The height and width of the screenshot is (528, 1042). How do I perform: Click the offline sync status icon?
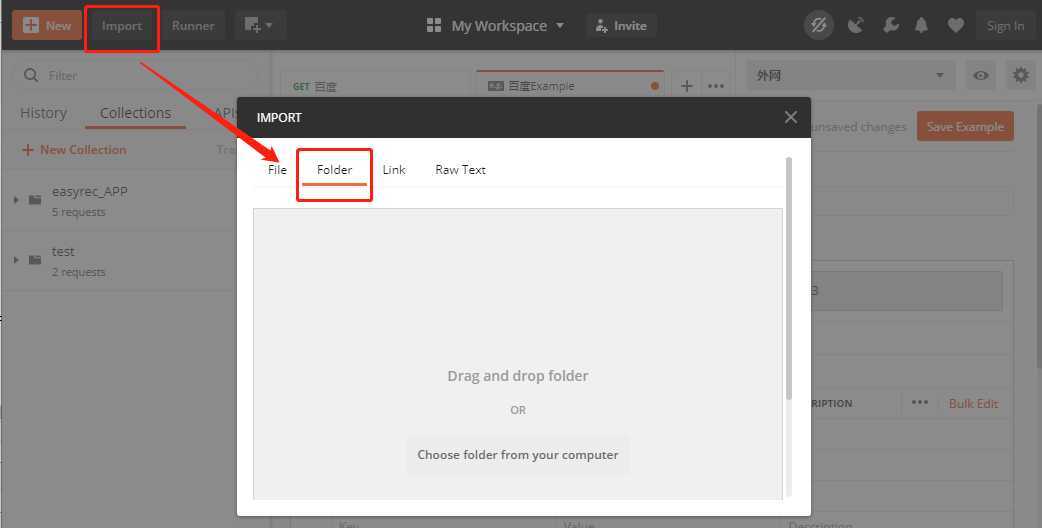[x=819, y=26]
